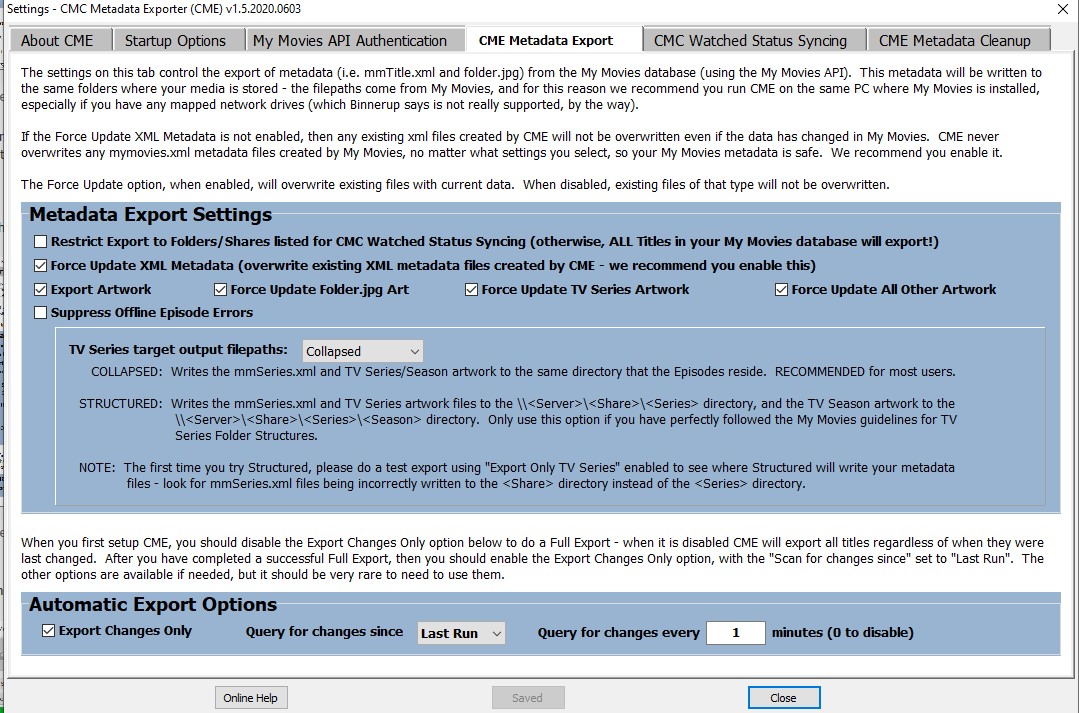Screen dimensions: 1079x713
Task: Click the STRUCTURED description label
Action: [120, 404]
